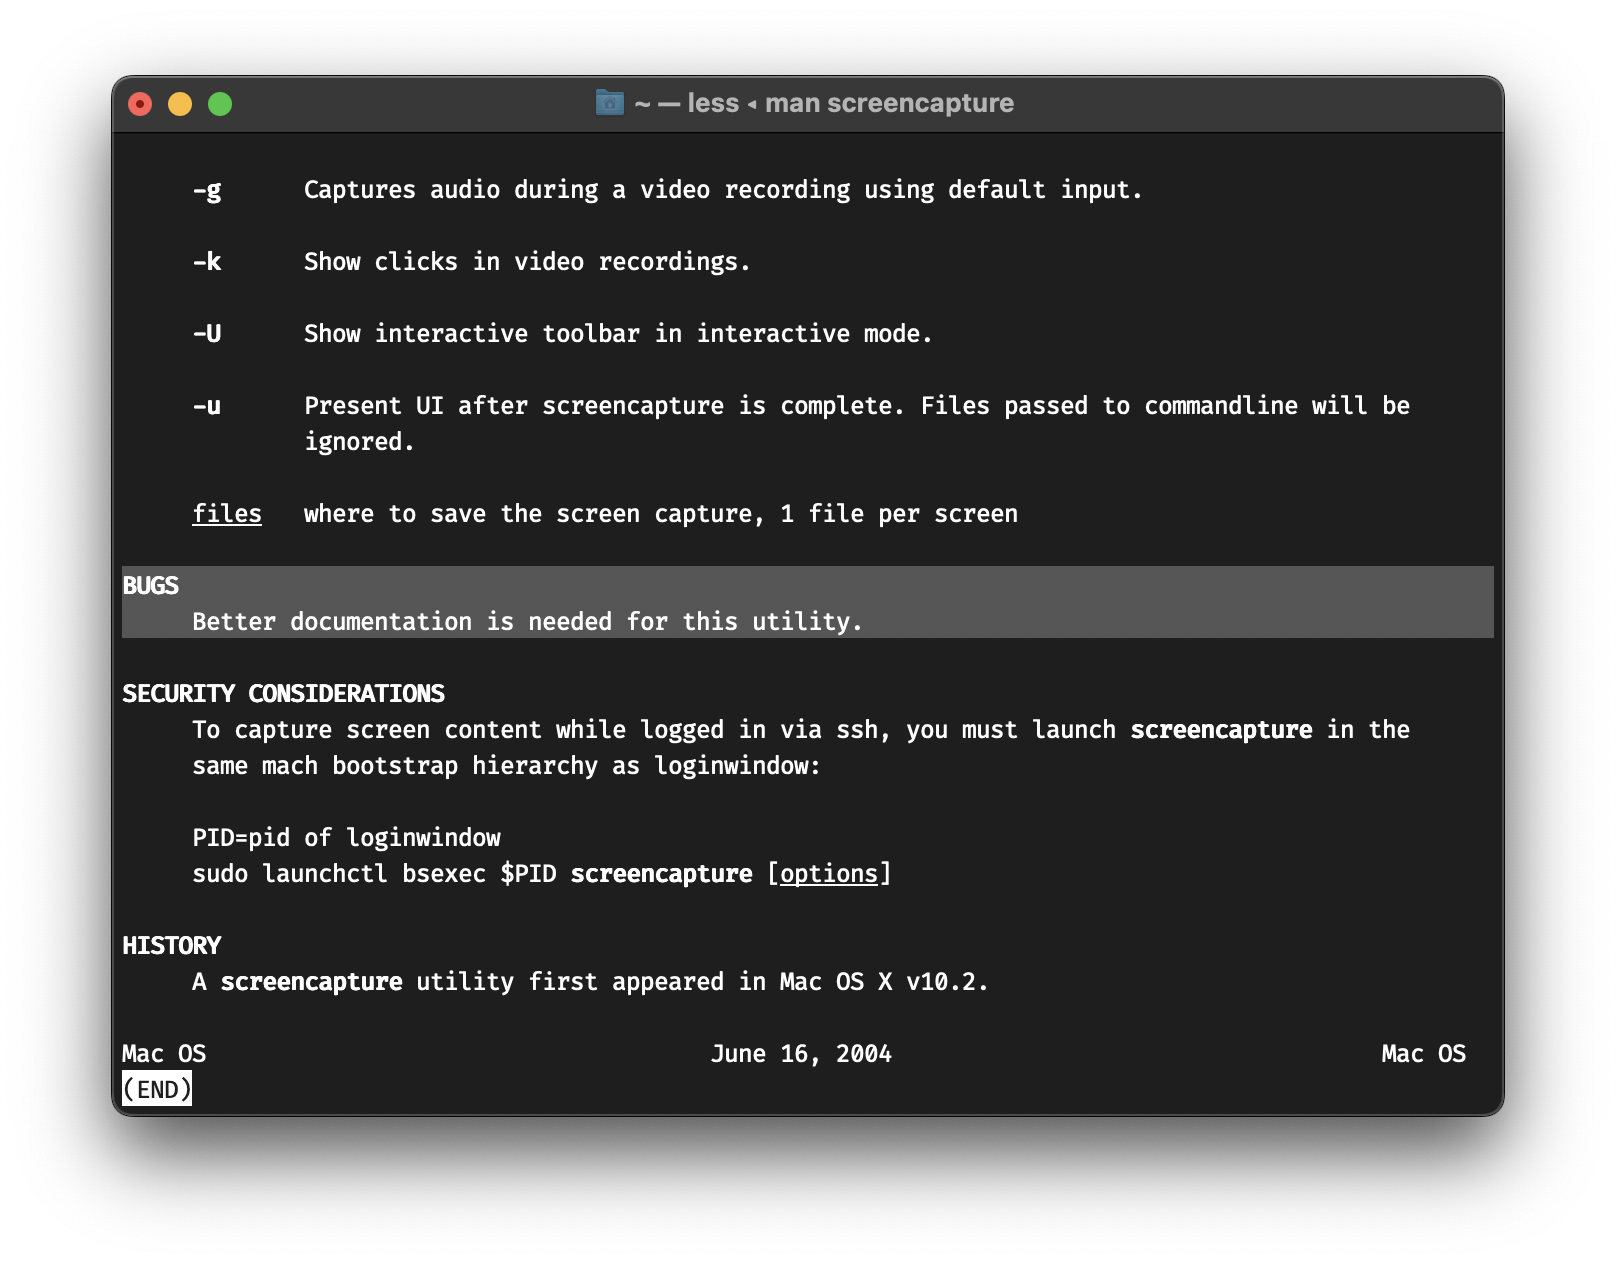Click the (END) pager prompt
Screen dimensions: 1616x1264
[157, 1089]
